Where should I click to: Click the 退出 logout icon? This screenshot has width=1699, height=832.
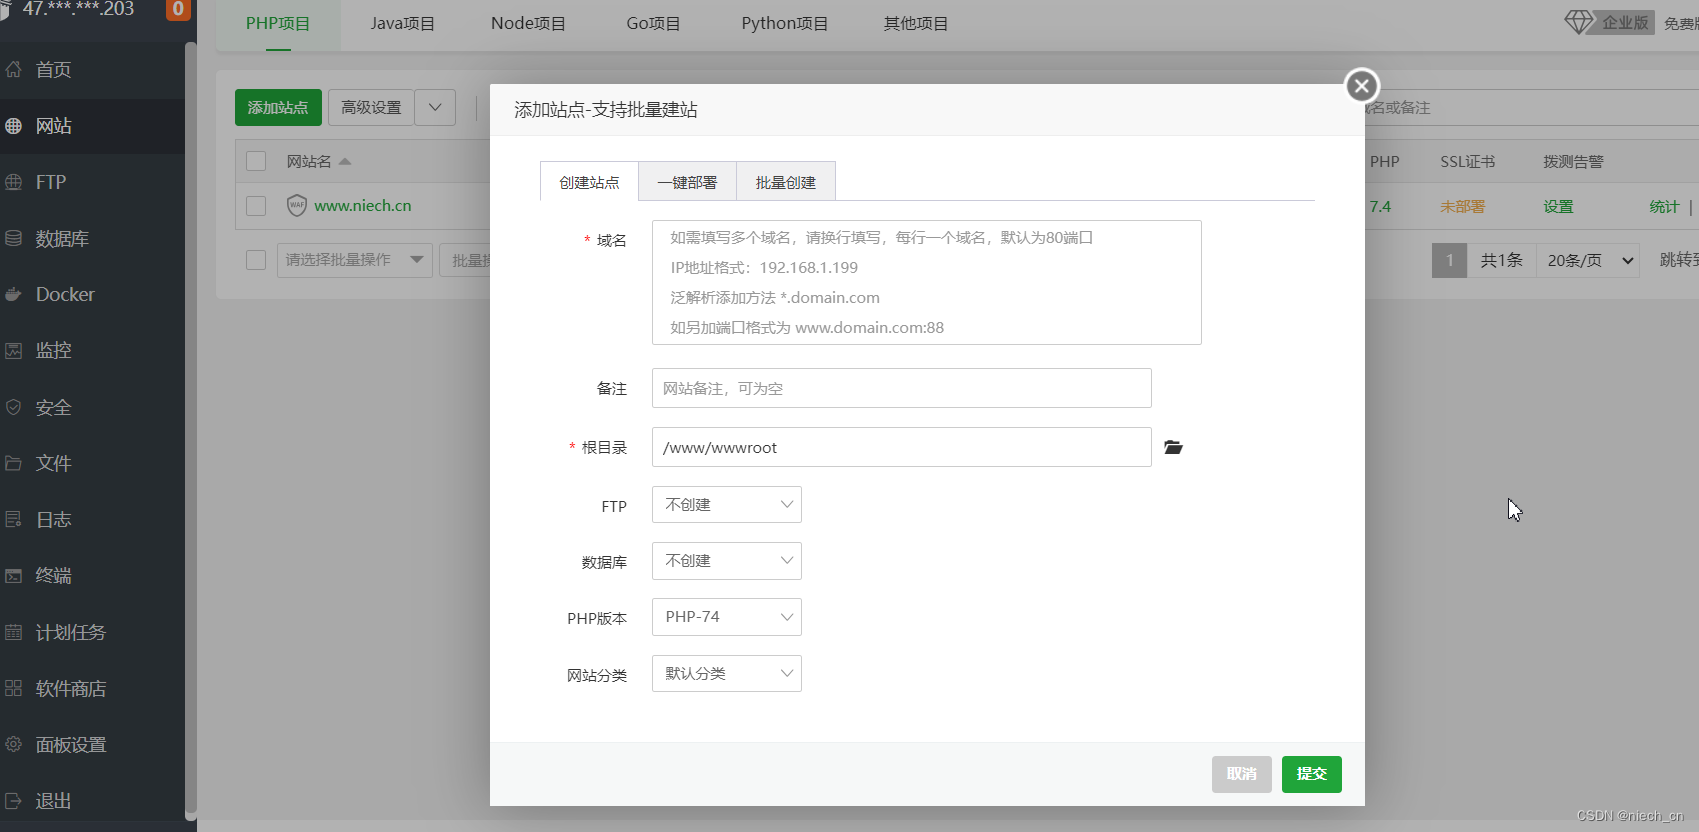(x=14, y=801)
